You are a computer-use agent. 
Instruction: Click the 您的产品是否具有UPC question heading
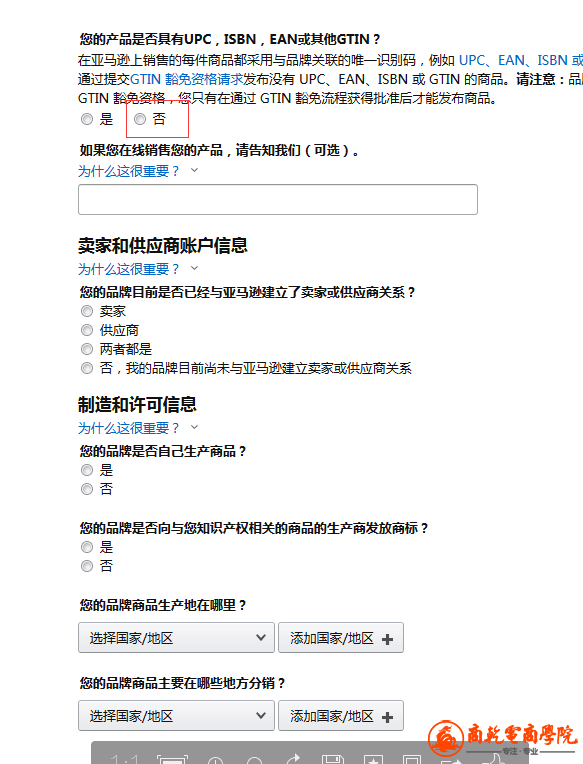point(230,39)
